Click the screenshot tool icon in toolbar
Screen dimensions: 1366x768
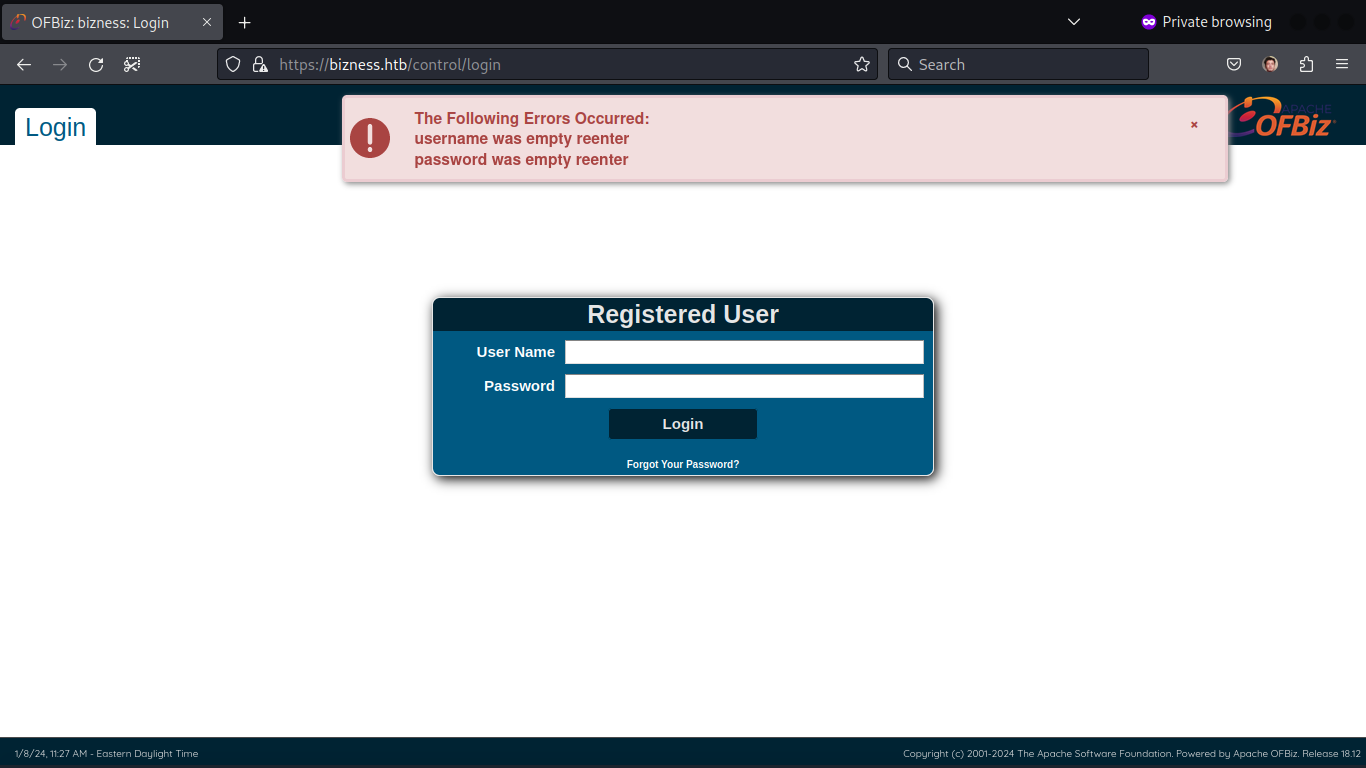tap(132, 65)
